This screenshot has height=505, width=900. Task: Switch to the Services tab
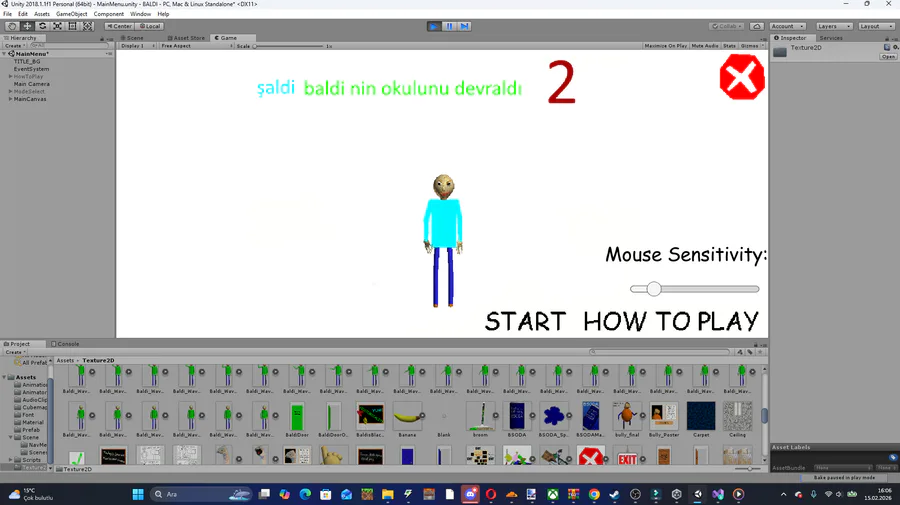click(x=831, y=38)
